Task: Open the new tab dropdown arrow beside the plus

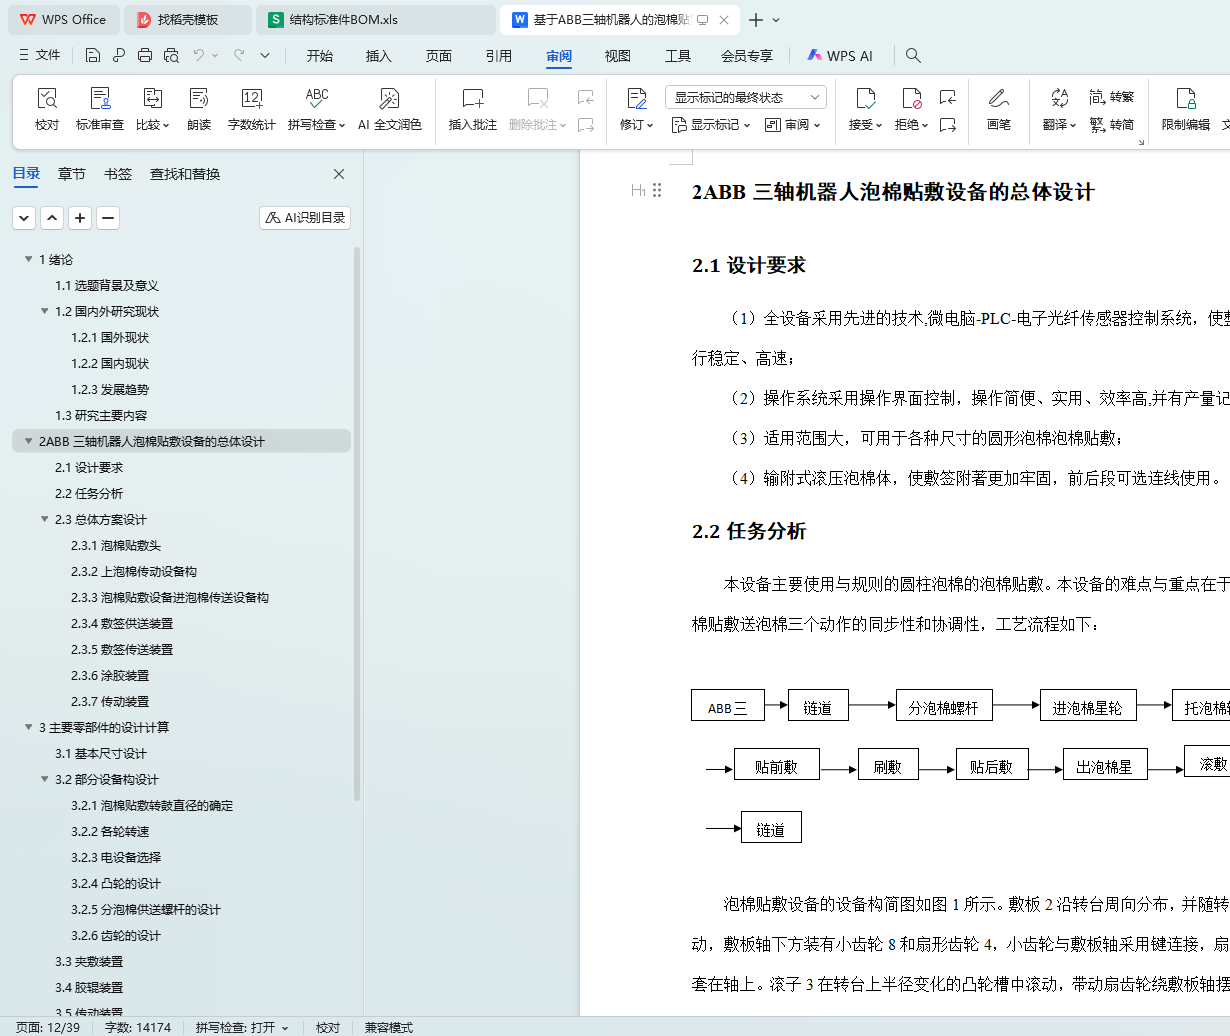Action: pos(776,20)
